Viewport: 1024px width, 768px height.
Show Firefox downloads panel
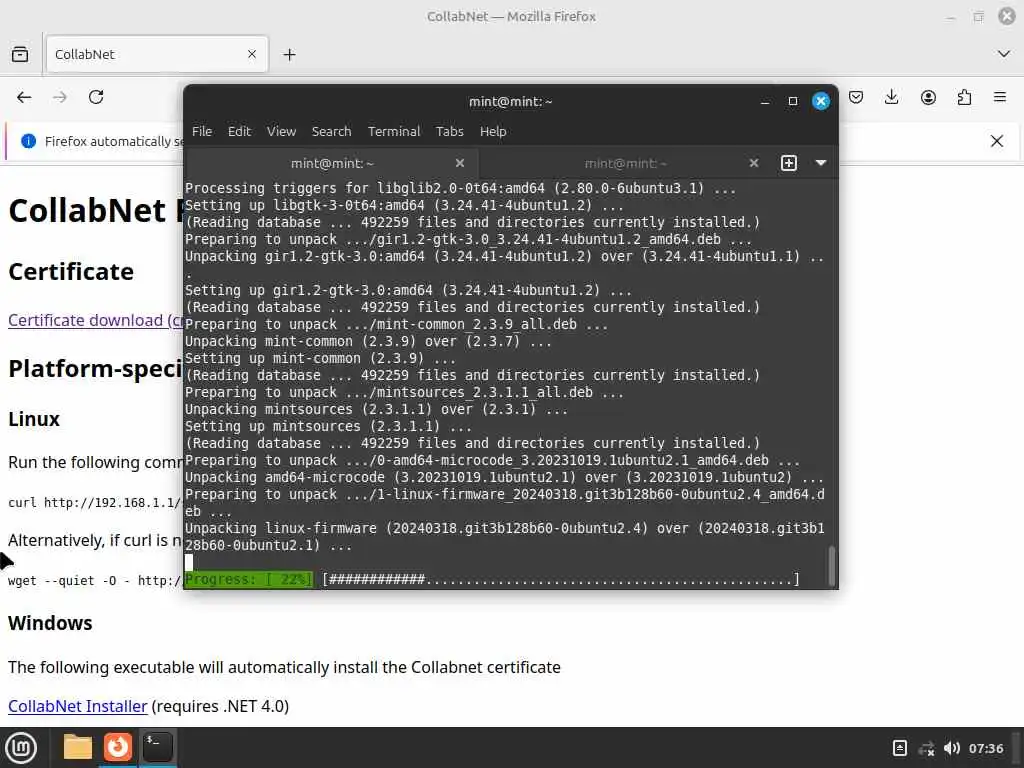coord(891,97)
